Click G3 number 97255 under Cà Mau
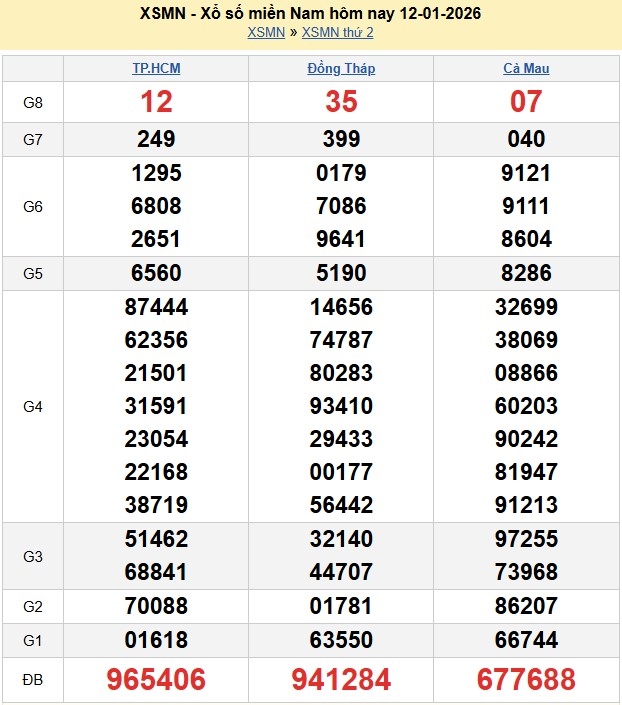This screenshot has height=705, width=622. 526,539
